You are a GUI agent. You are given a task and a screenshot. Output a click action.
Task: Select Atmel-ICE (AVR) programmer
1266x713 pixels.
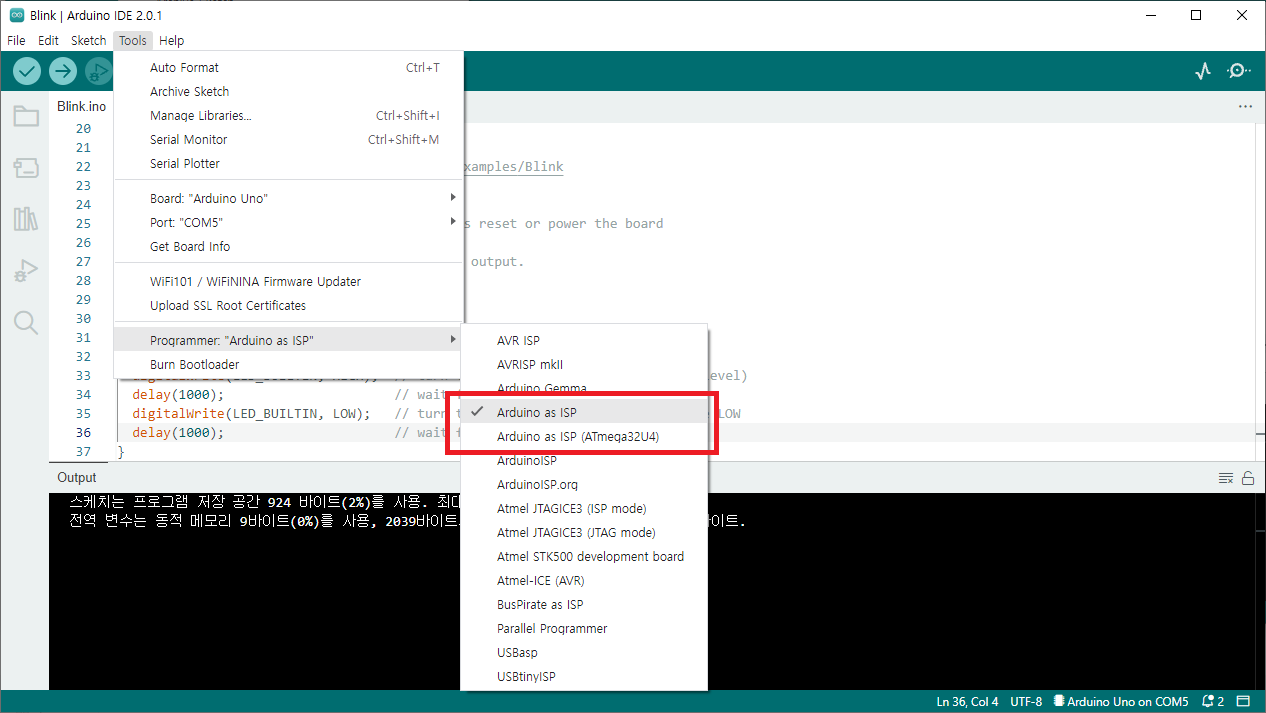[584, 581]
